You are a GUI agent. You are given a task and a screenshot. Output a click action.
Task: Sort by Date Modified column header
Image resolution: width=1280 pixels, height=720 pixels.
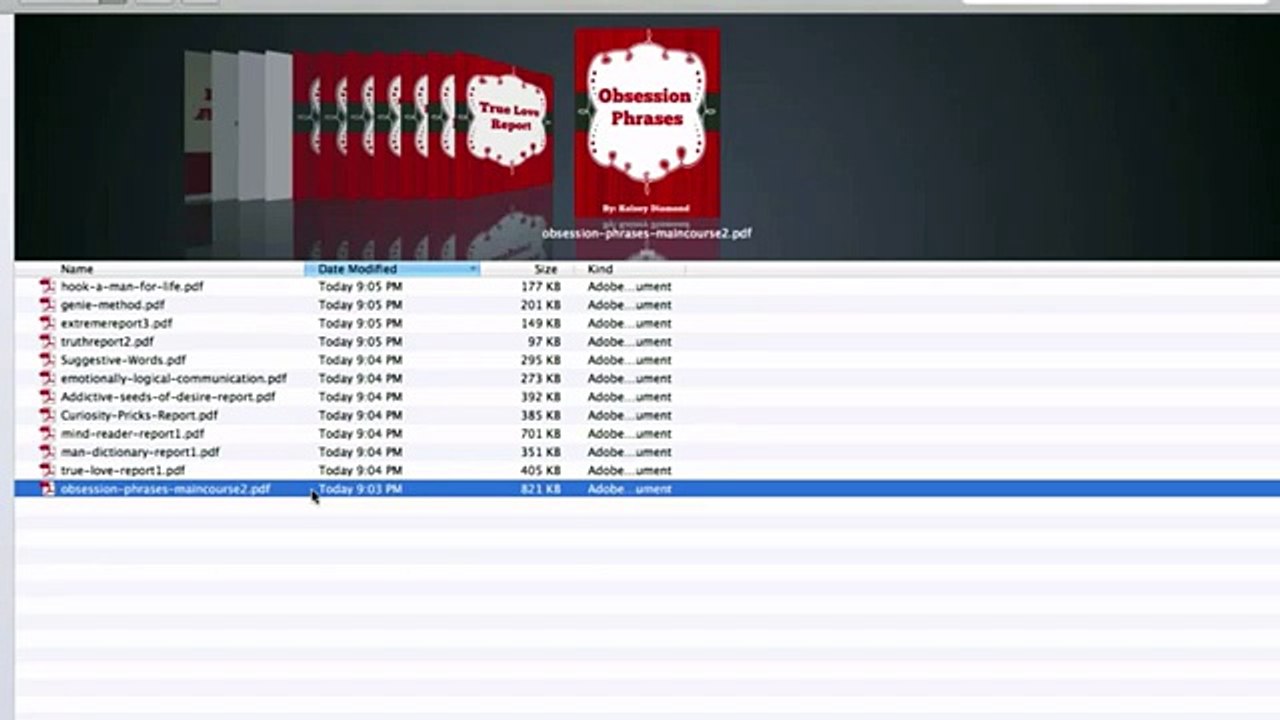[x=392, y=269]
